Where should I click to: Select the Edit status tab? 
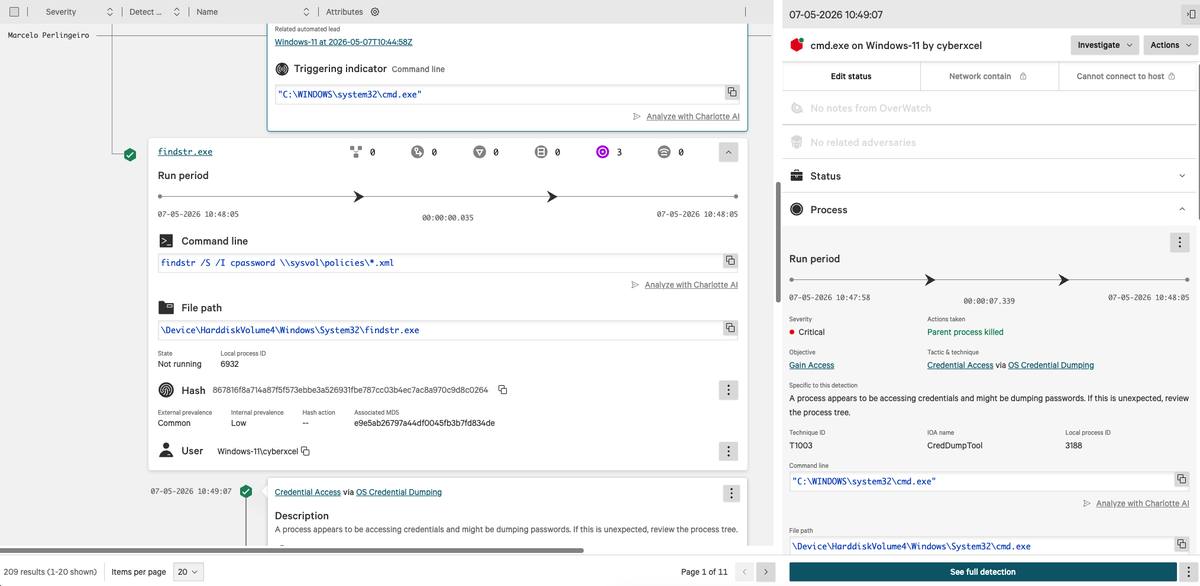(851, 76)
